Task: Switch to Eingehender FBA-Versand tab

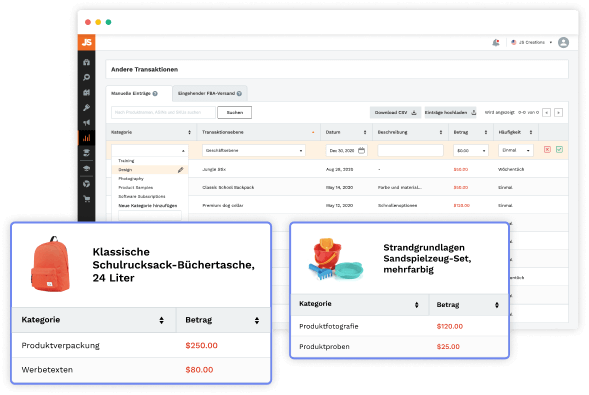Action: (x=210, y=93)
